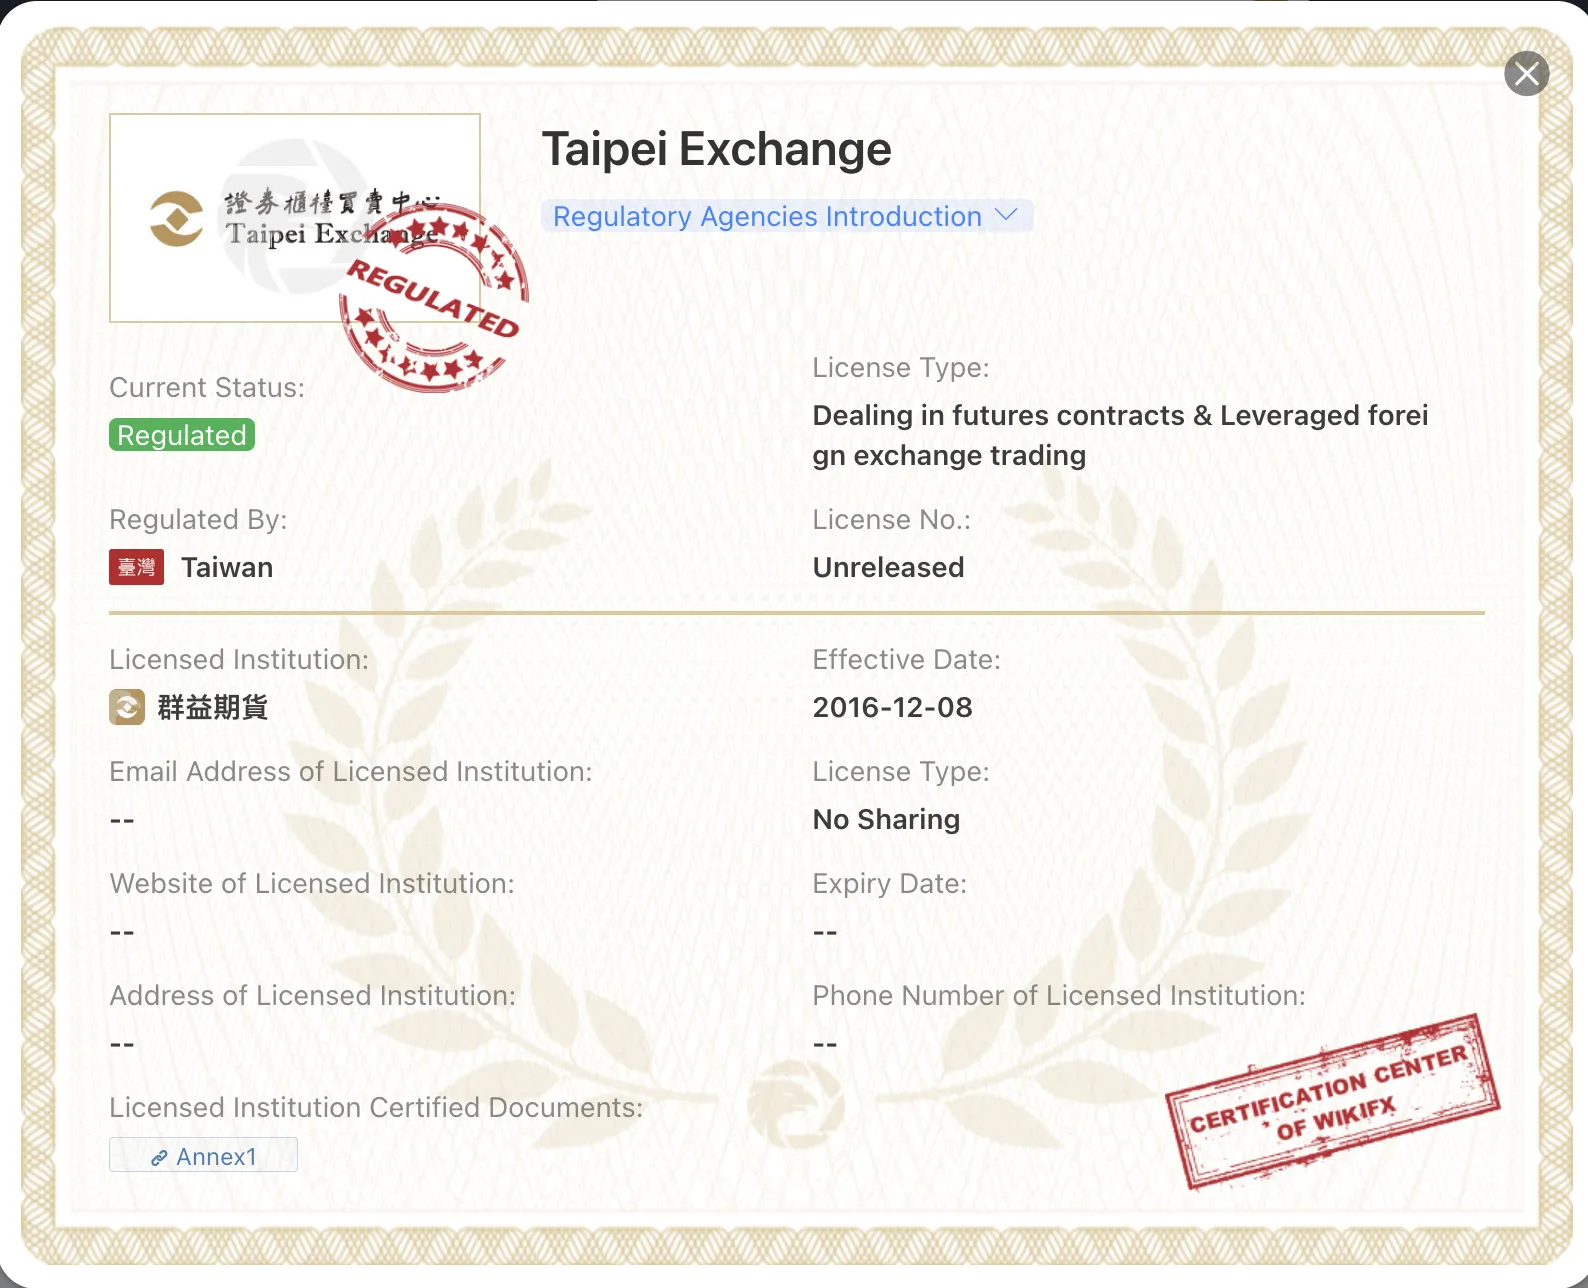Click the Expiry Date label
This screenshot has width=1588, height=1288.
[889, 883]
